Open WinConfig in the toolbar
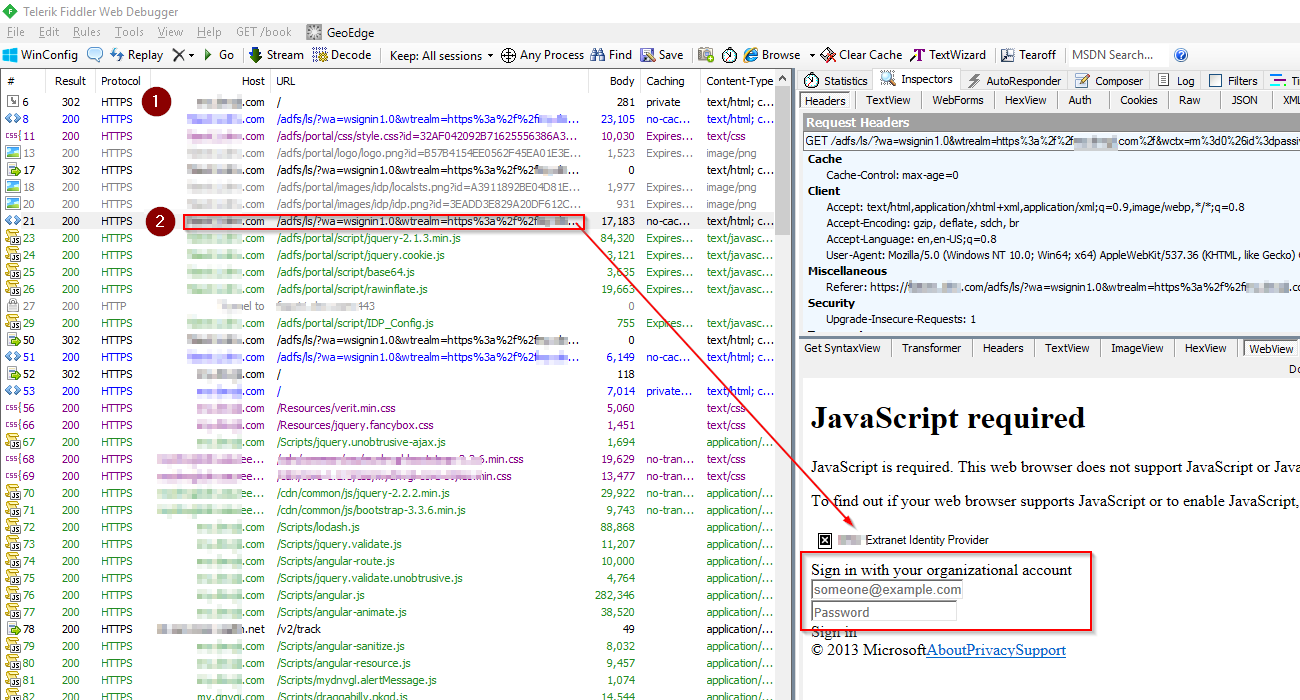The height and width of the screenshot is (700, 1300). coord(47,54)
